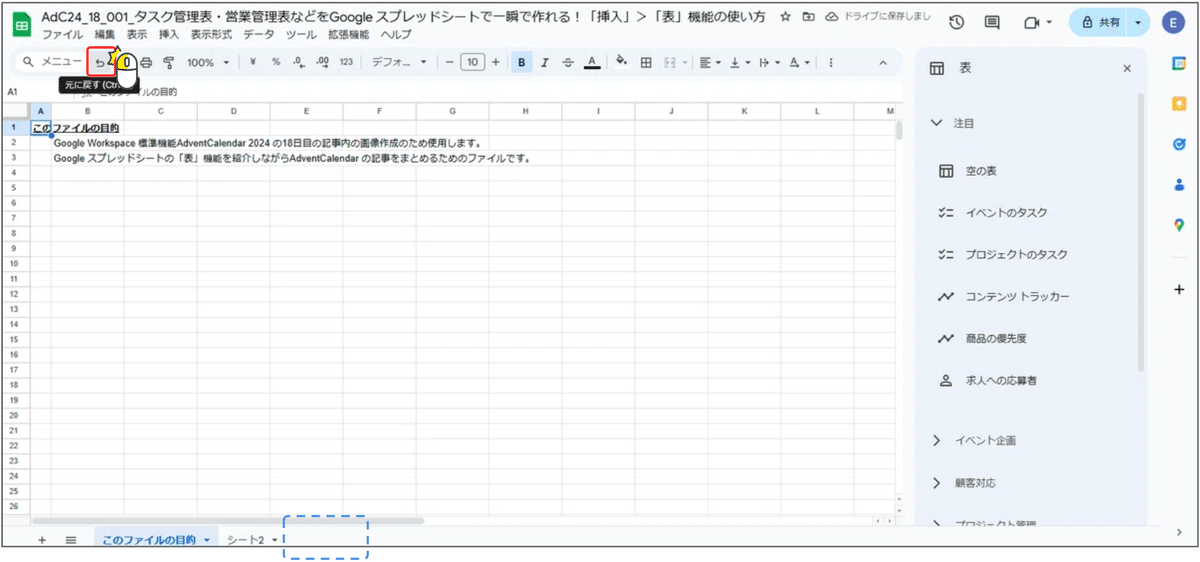
Task: Open Google Maps in side rail
Action: [x=1179, y=225]
